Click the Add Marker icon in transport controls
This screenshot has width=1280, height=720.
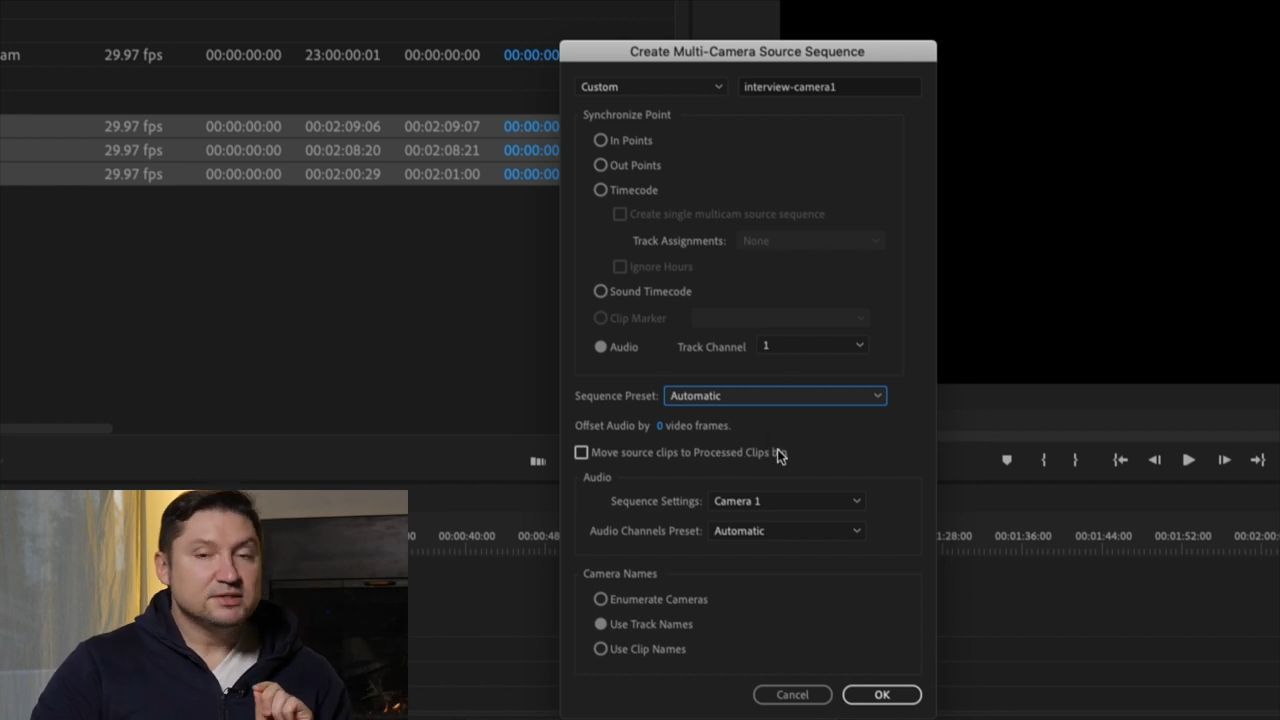pos(1007,460)
